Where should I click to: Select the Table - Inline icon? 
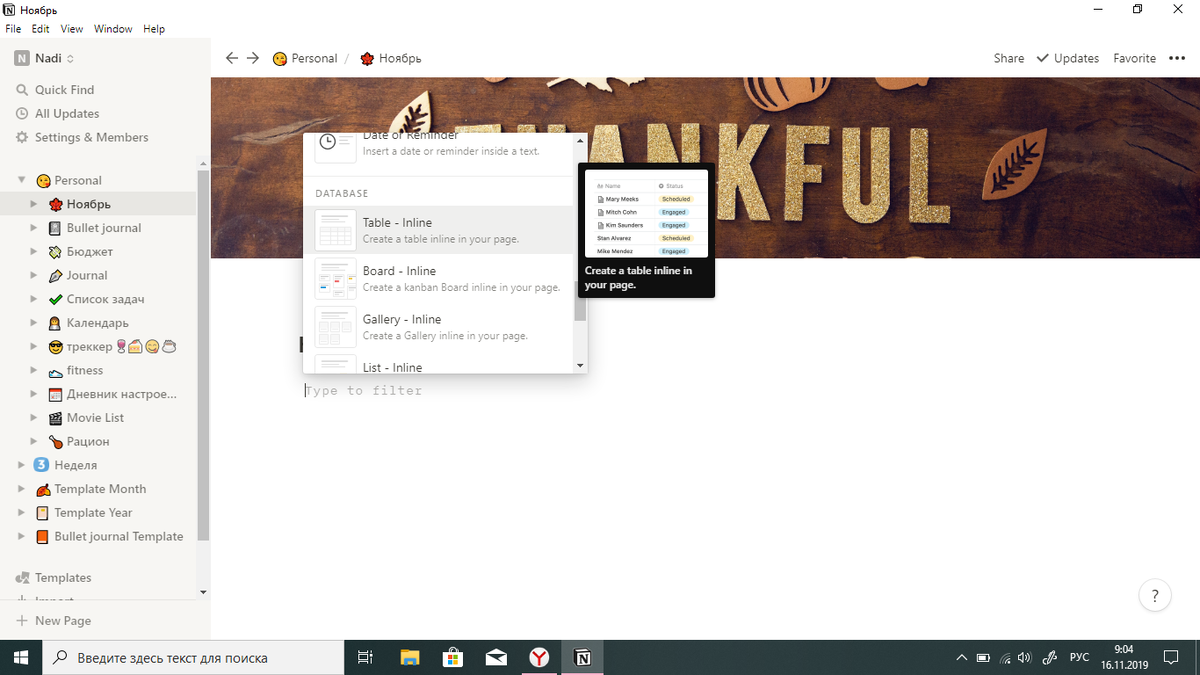tap(335, 230)
